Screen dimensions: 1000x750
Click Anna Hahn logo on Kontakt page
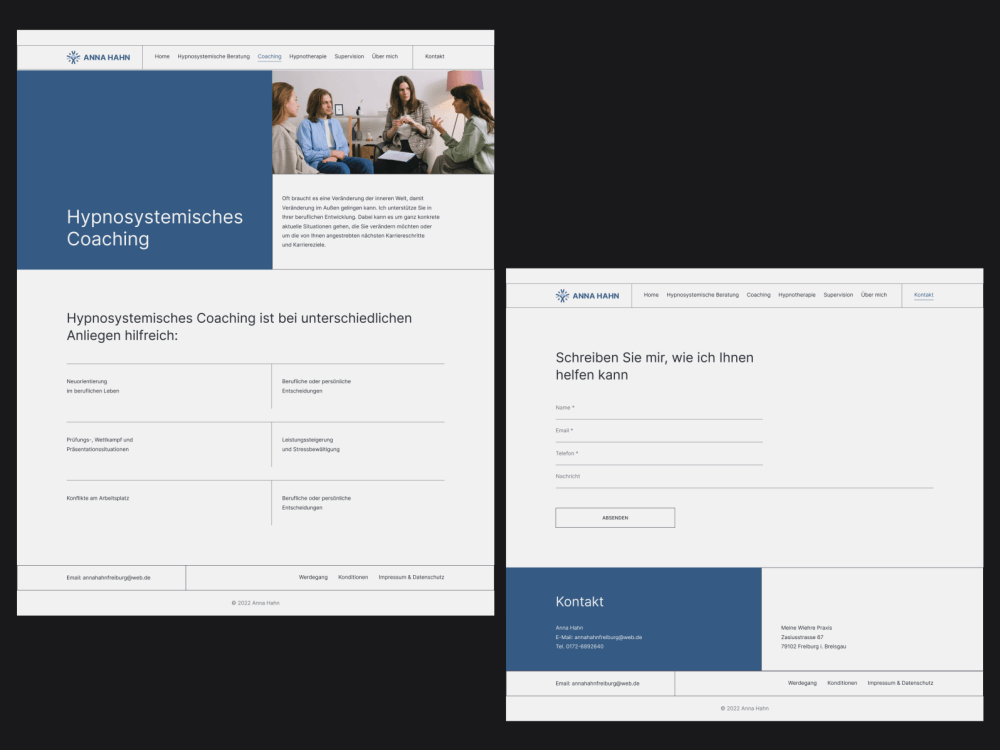coord(587,296)
